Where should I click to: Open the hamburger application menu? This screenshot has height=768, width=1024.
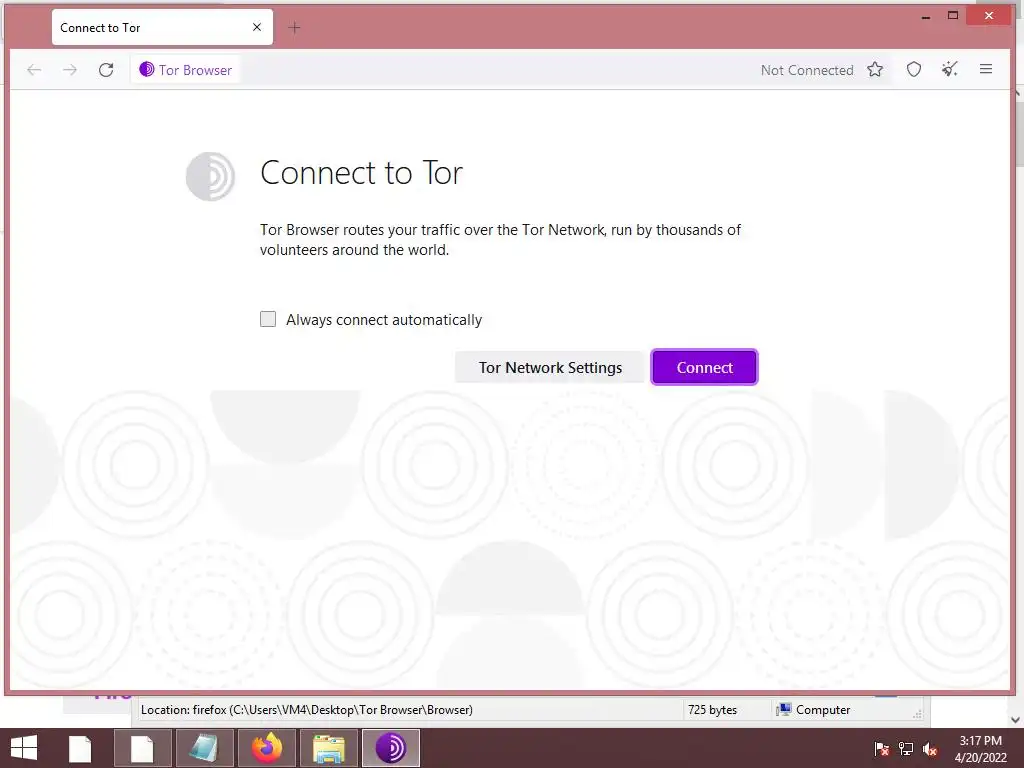pos(986,69)
